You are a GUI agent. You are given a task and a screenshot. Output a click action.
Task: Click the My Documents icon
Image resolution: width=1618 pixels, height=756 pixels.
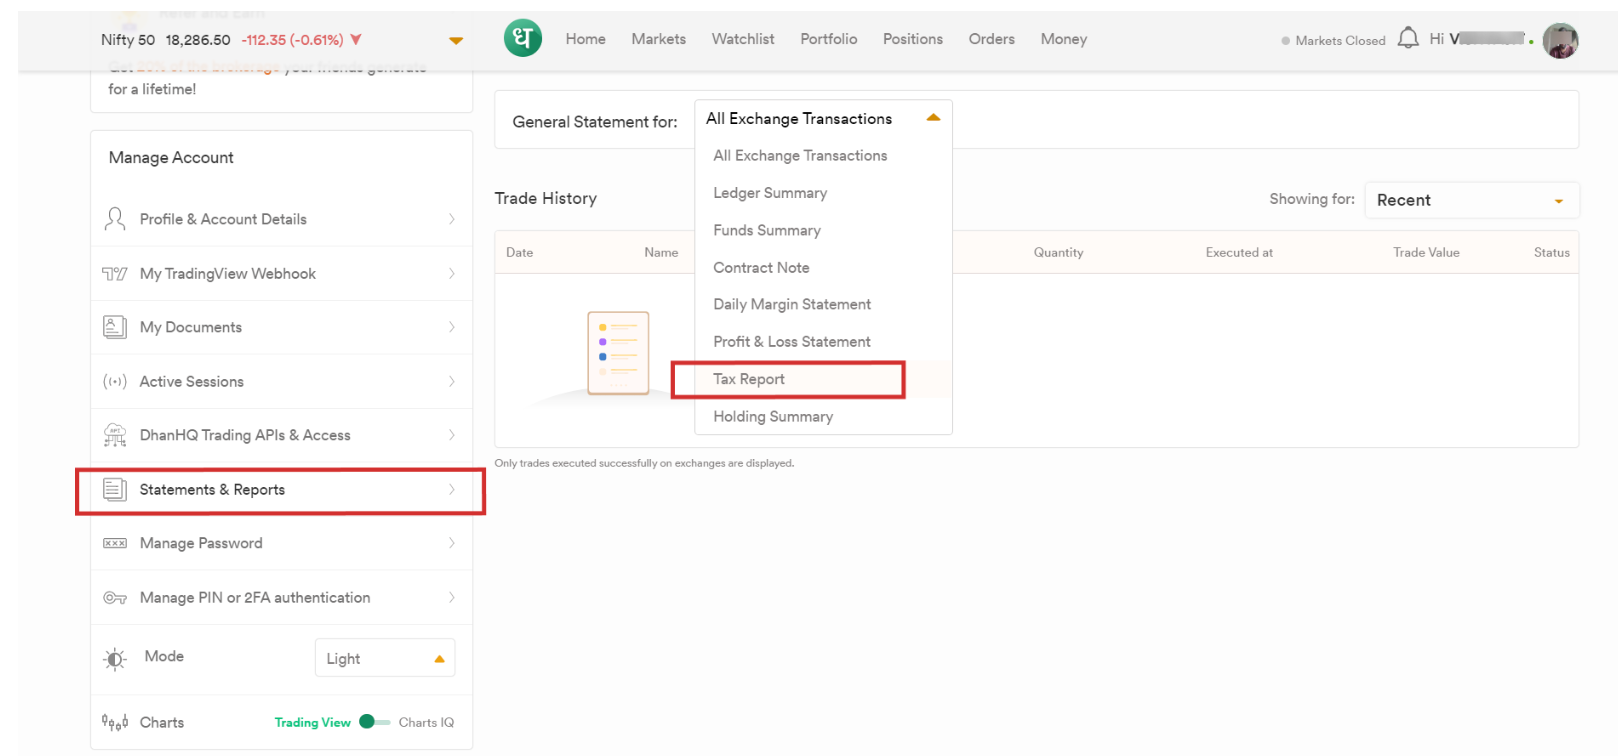115,327
